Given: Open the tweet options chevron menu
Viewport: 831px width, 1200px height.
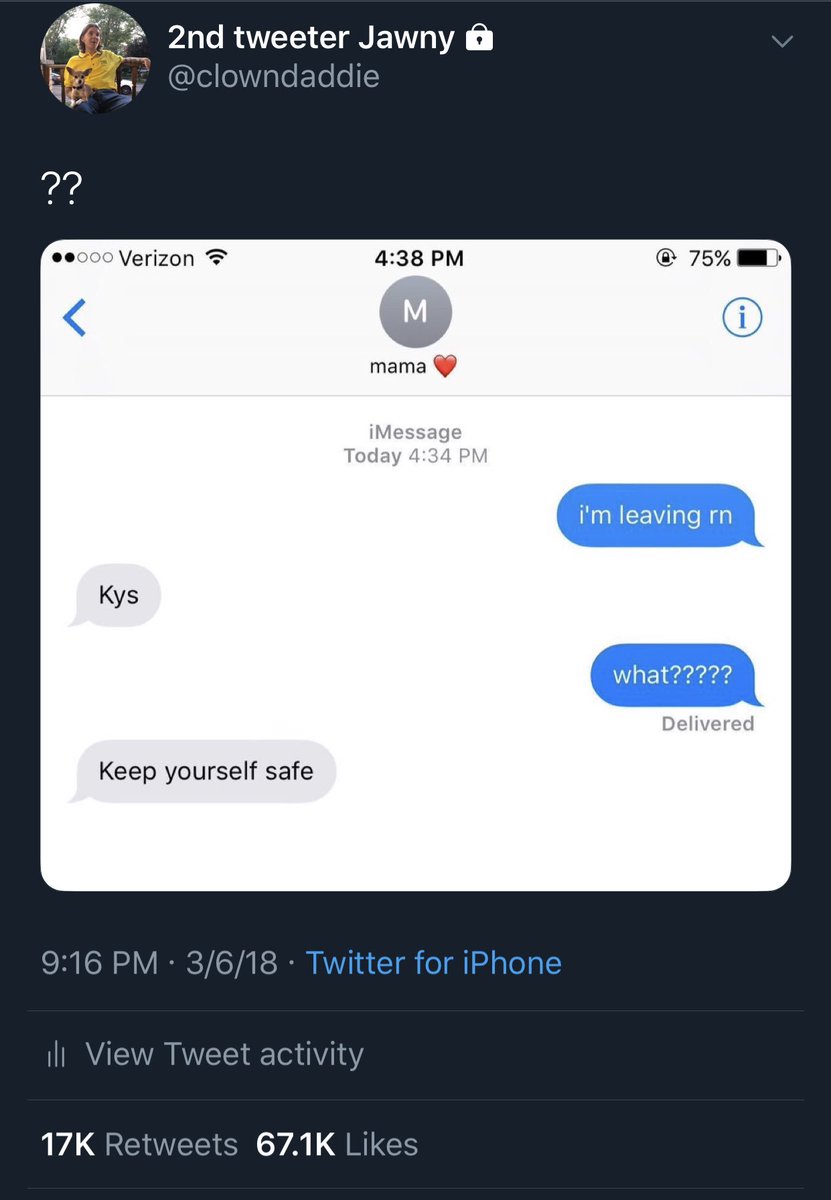Looking at the screenshot, I should (x=782, y=41).
